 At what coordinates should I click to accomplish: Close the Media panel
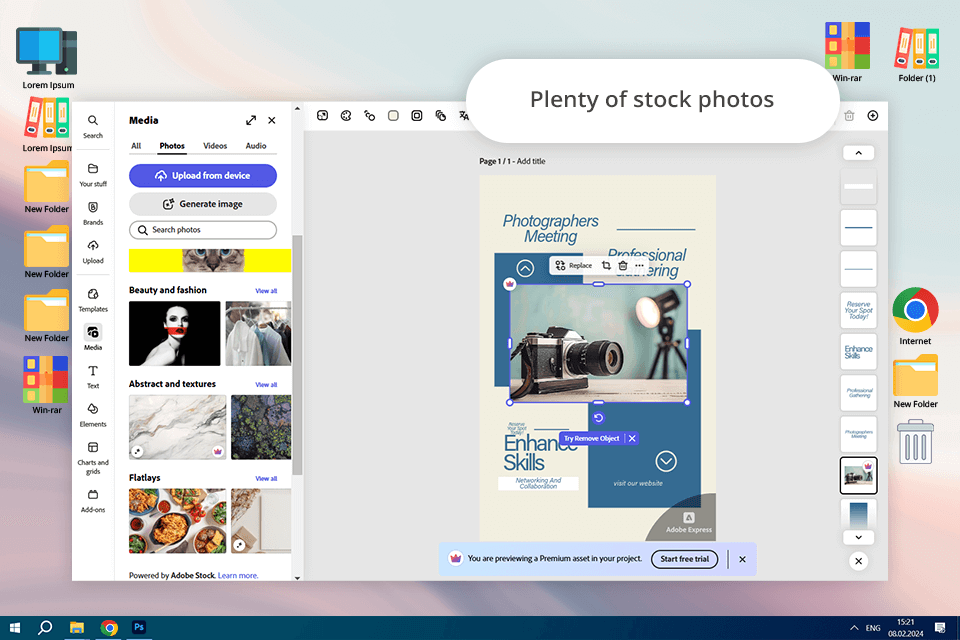tap(272, 120)
